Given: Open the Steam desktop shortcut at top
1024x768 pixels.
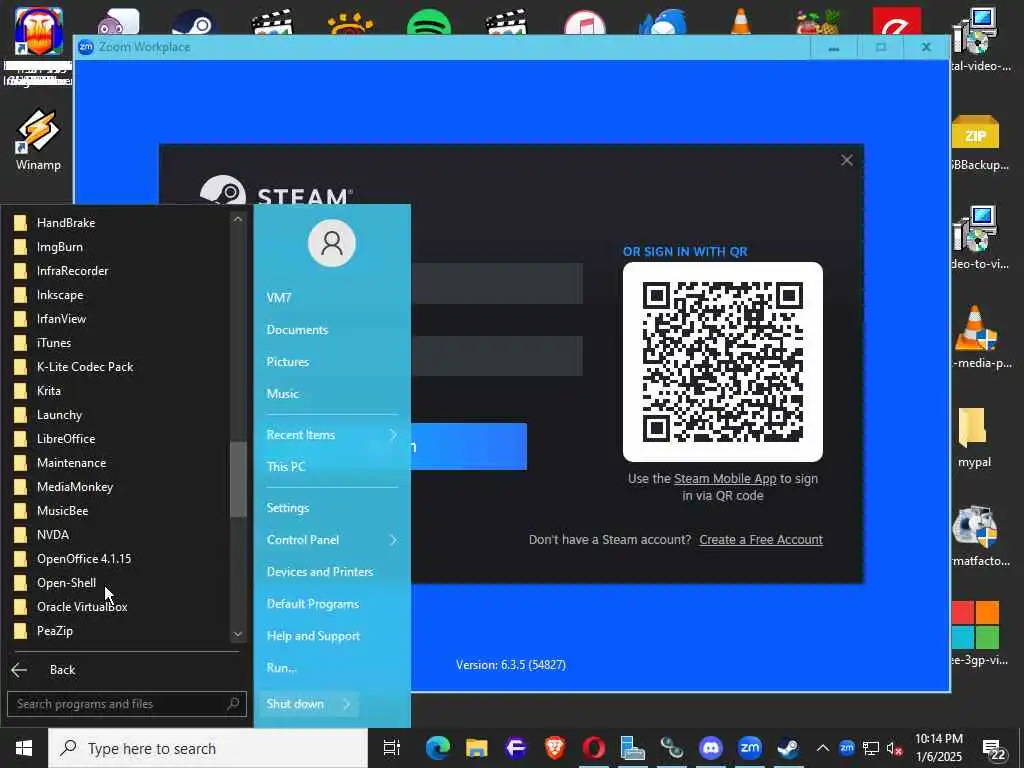Looking at the screenshot, I should (x=193, y=22).
